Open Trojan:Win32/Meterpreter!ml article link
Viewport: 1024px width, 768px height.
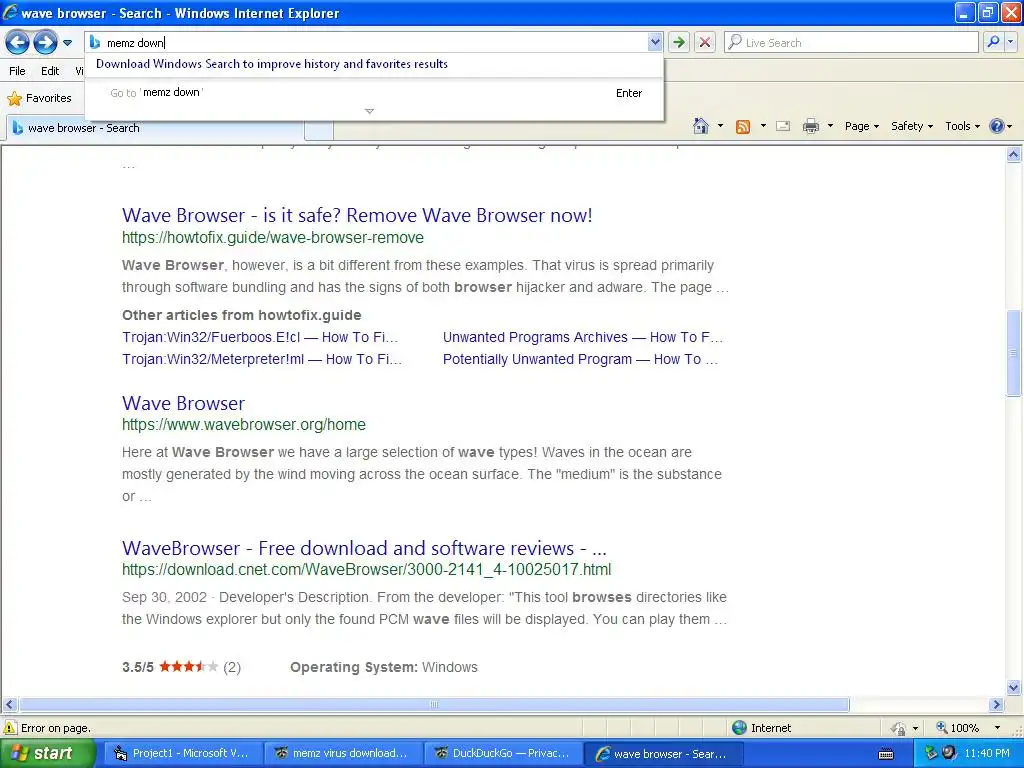coord(262,359)
